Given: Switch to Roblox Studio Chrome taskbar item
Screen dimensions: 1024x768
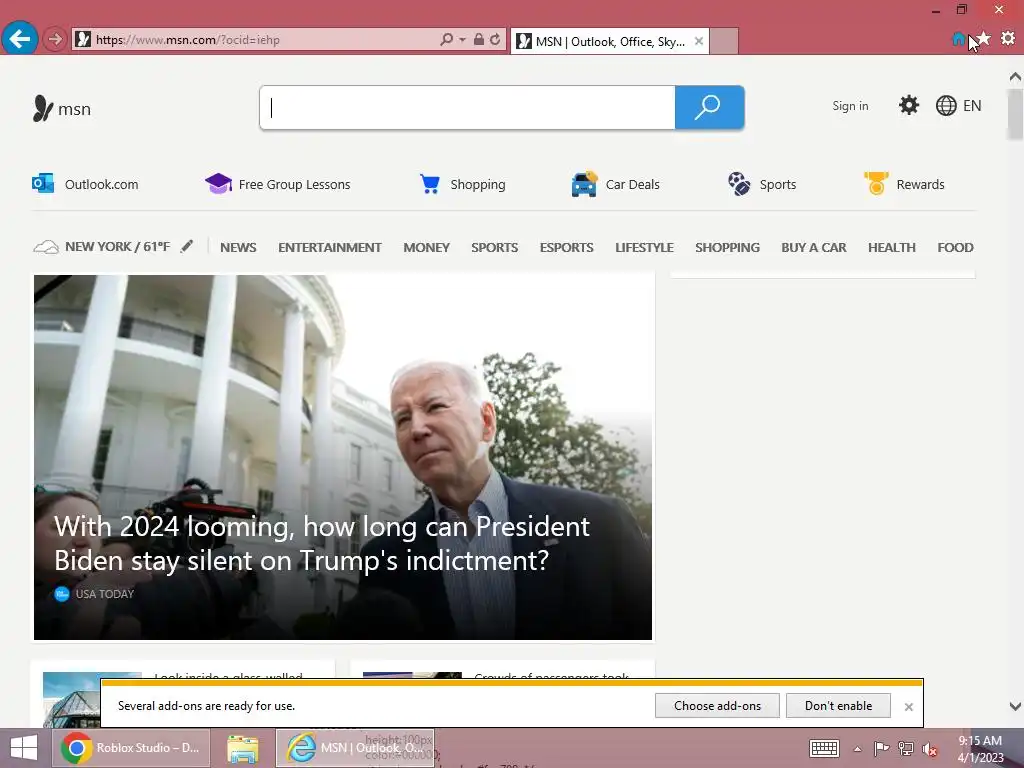Looking at the screenshot, I should pos(131,748).
